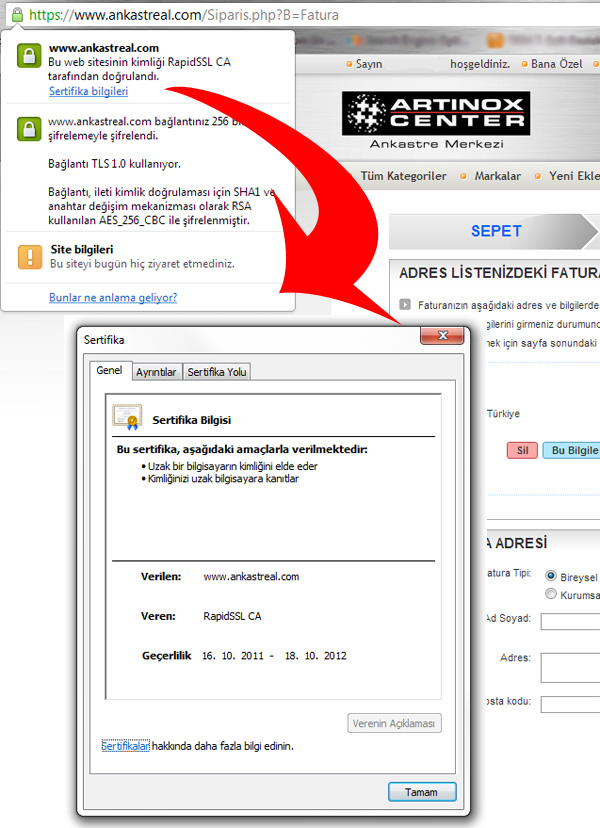This screenshot has height=828, width=600.
Task: Switch to the Sertifika Yolu tab
Action: [x=217, y=372]
